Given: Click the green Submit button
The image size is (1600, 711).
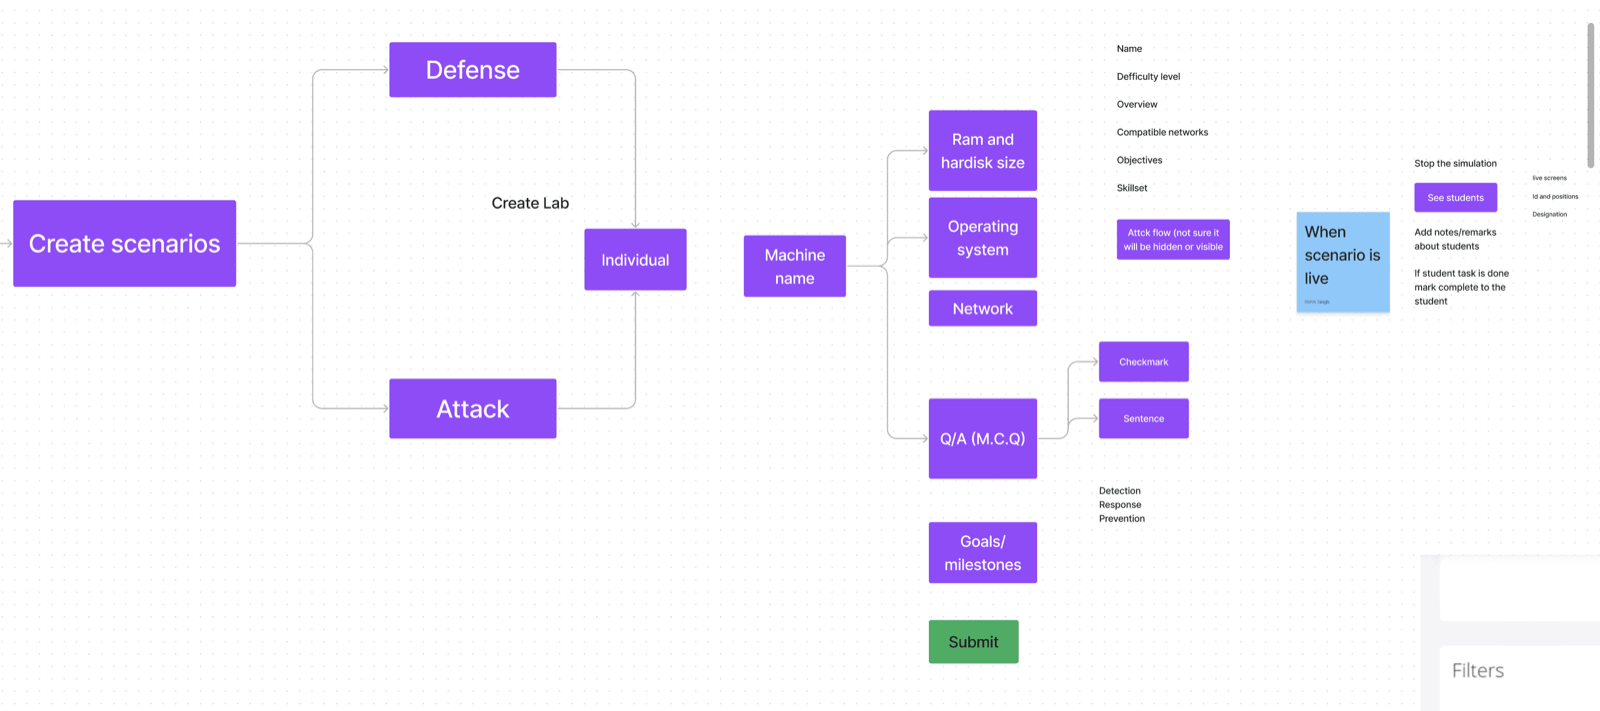Looking at the screenshot, I should 973,642.
